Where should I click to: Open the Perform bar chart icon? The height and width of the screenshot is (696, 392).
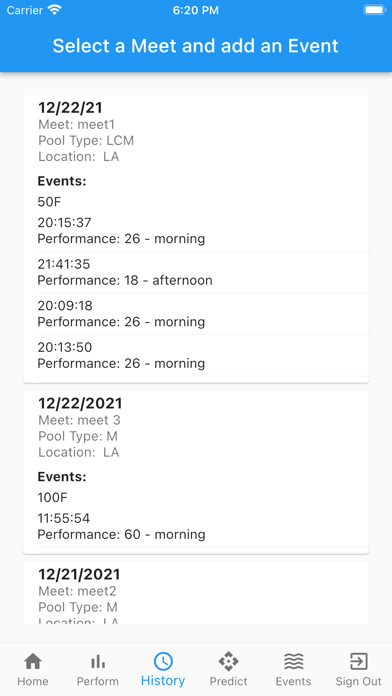(x=98, y=662)
